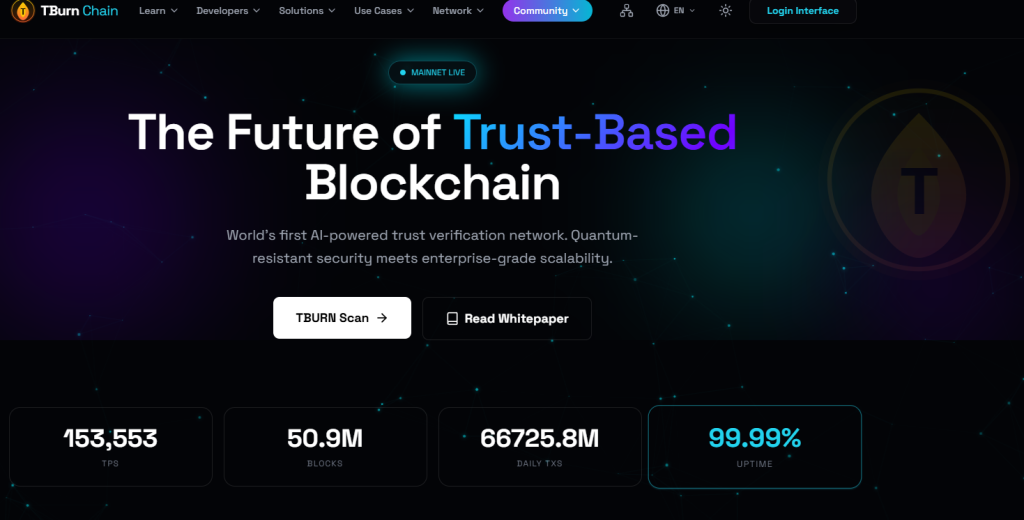Click the globe language icon
Screen dimensions: 1024x520
click(x=663, y=11)
